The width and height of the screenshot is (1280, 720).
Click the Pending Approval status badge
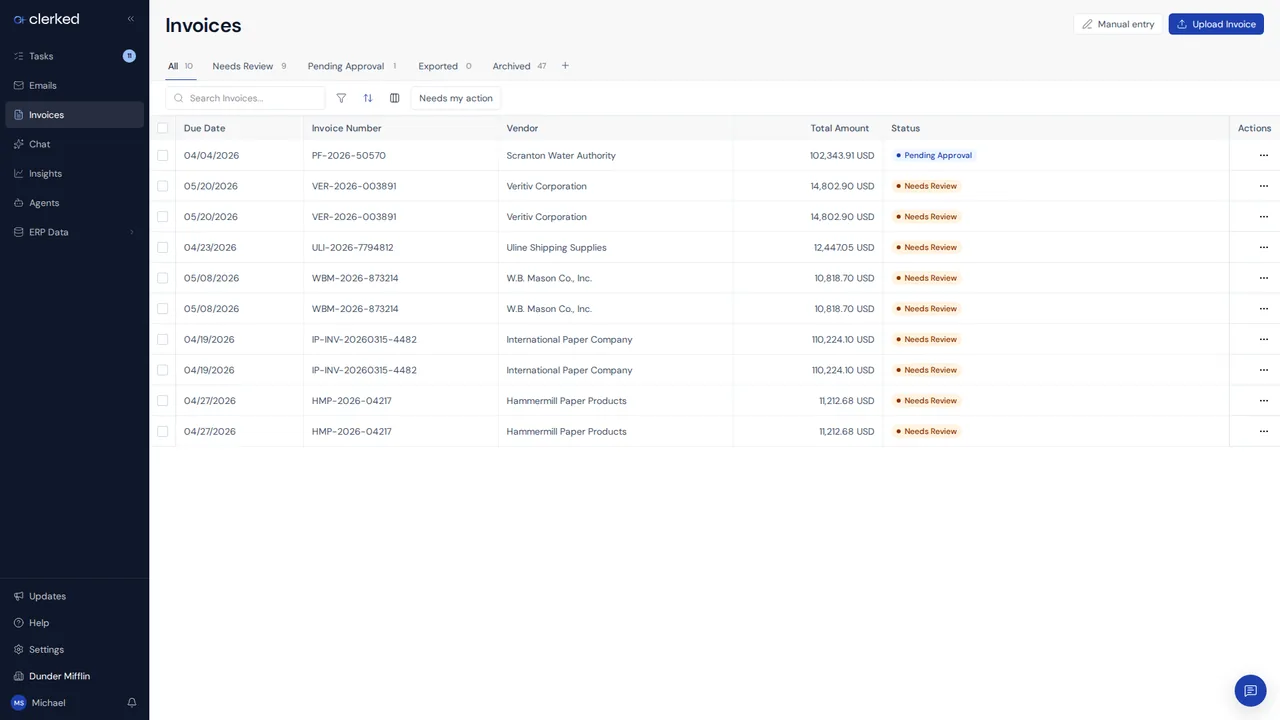[x=934, y=155]
